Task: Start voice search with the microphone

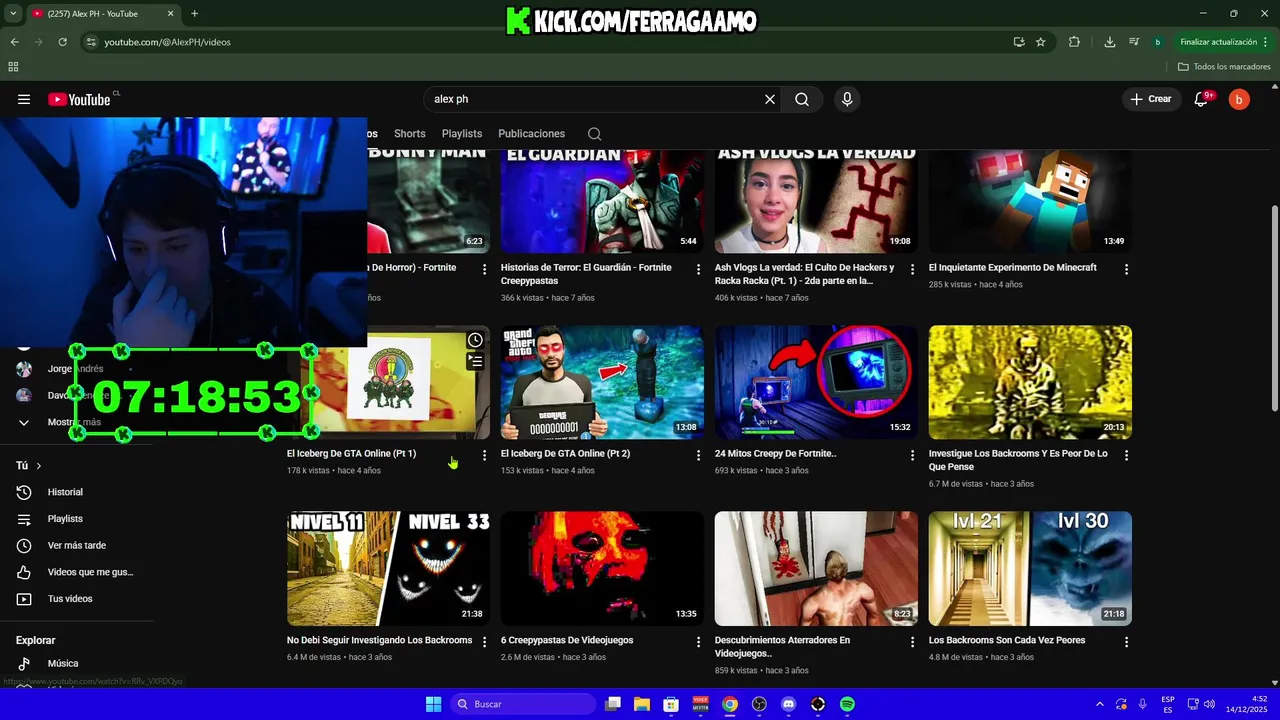Action: point(847,99)
